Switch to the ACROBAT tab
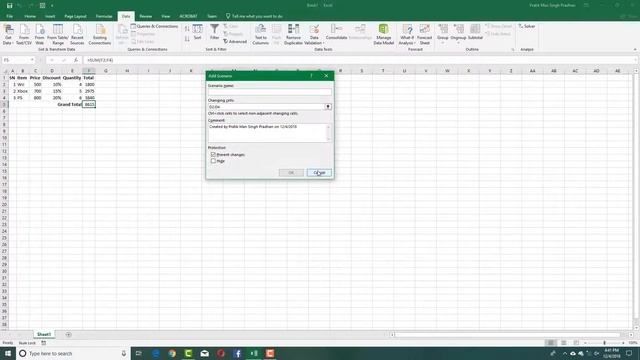 pyautogui.click(x=188, y=16)
